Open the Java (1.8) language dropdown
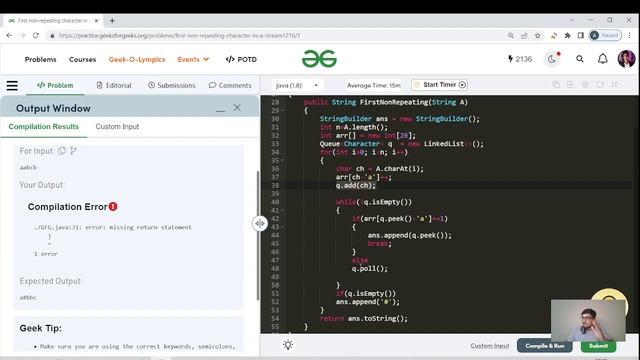 (x=297, y=85)
